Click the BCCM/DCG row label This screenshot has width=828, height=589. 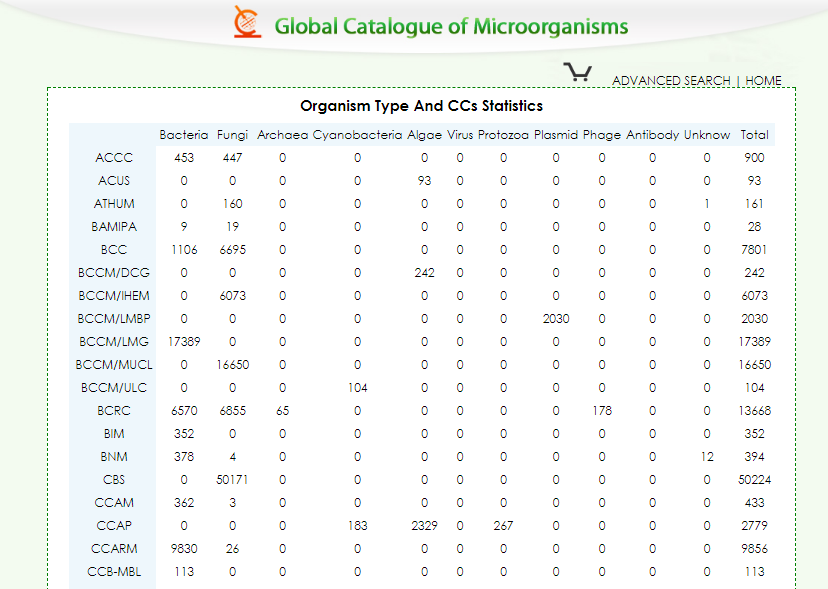[114, 273]
